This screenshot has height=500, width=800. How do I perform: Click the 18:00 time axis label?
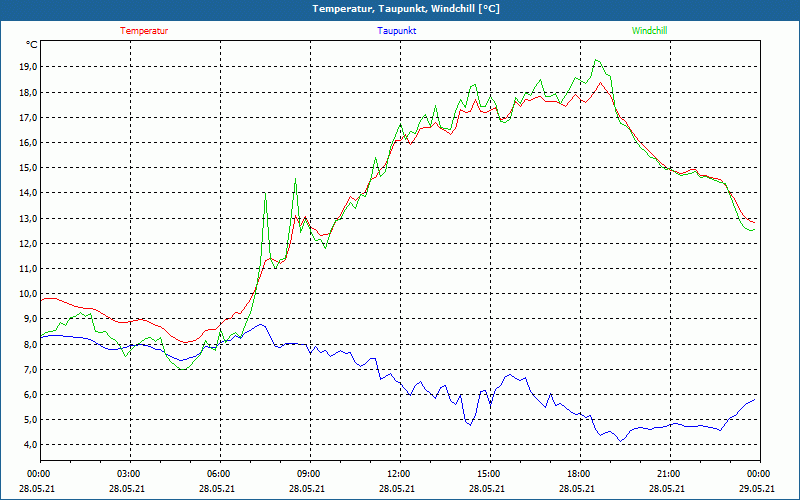click(x=580, y=474)
